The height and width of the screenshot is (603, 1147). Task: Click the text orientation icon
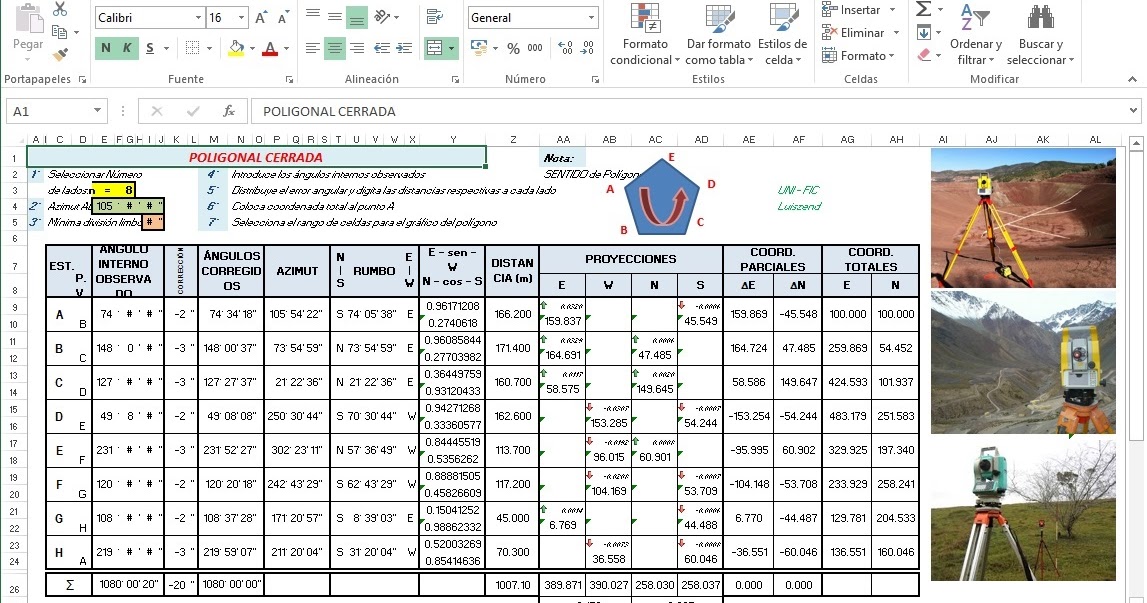(382, 16)
